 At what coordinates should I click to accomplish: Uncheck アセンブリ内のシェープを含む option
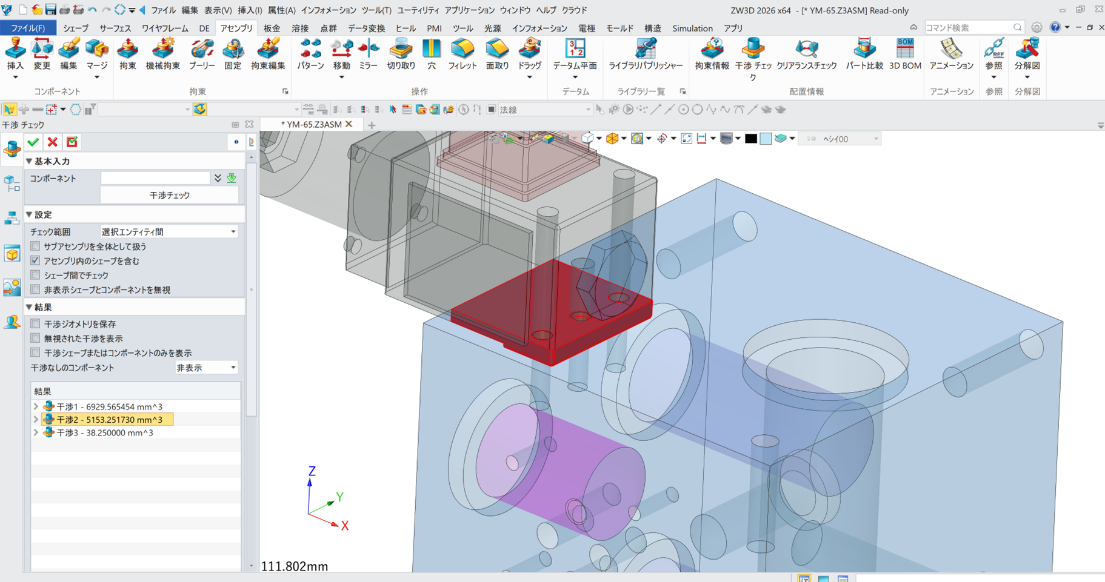[x=36, y=261]
